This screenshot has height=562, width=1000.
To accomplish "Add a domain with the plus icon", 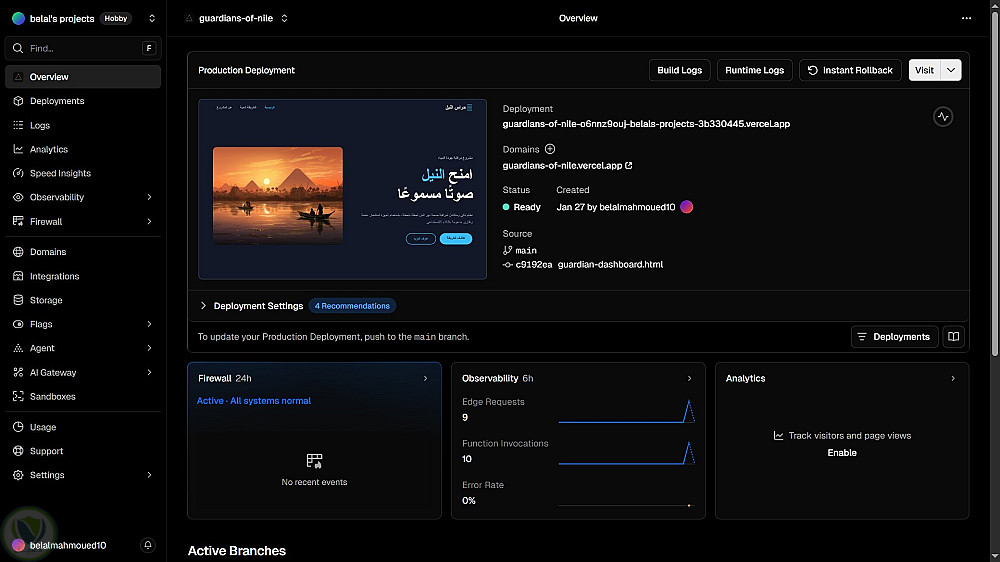I will (550, 149).
